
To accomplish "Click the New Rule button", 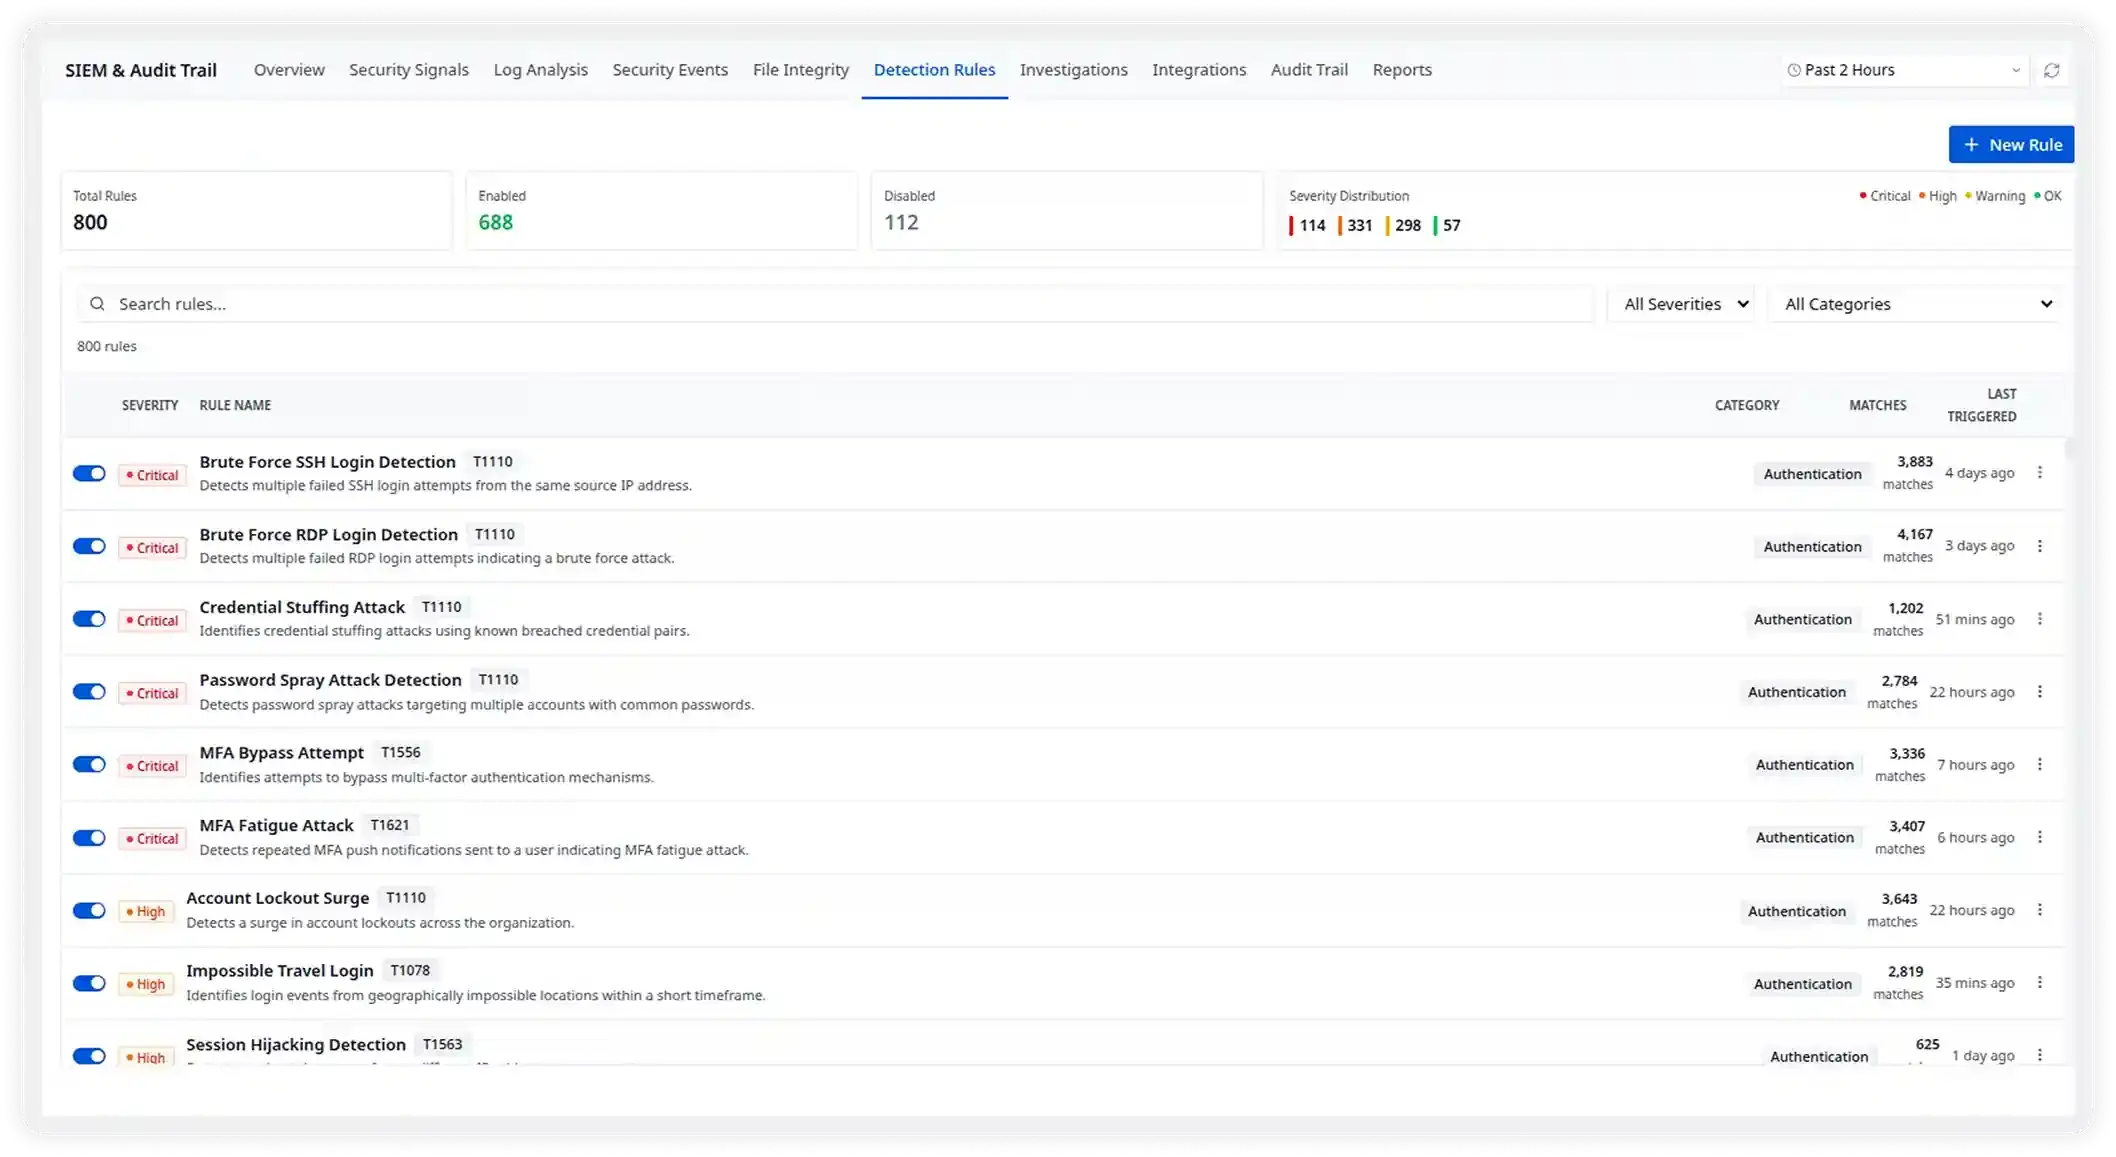I will (x=2011, y=144).
